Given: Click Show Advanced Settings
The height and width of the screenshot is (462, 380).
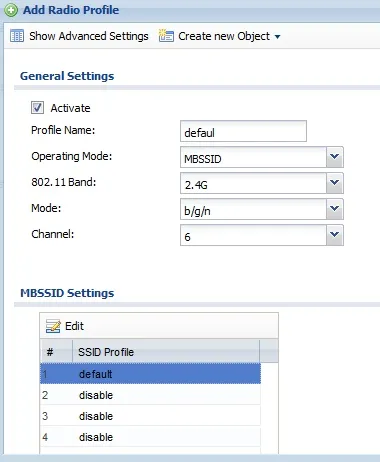Looking at the screenshot, I should (x=89, y=36).
